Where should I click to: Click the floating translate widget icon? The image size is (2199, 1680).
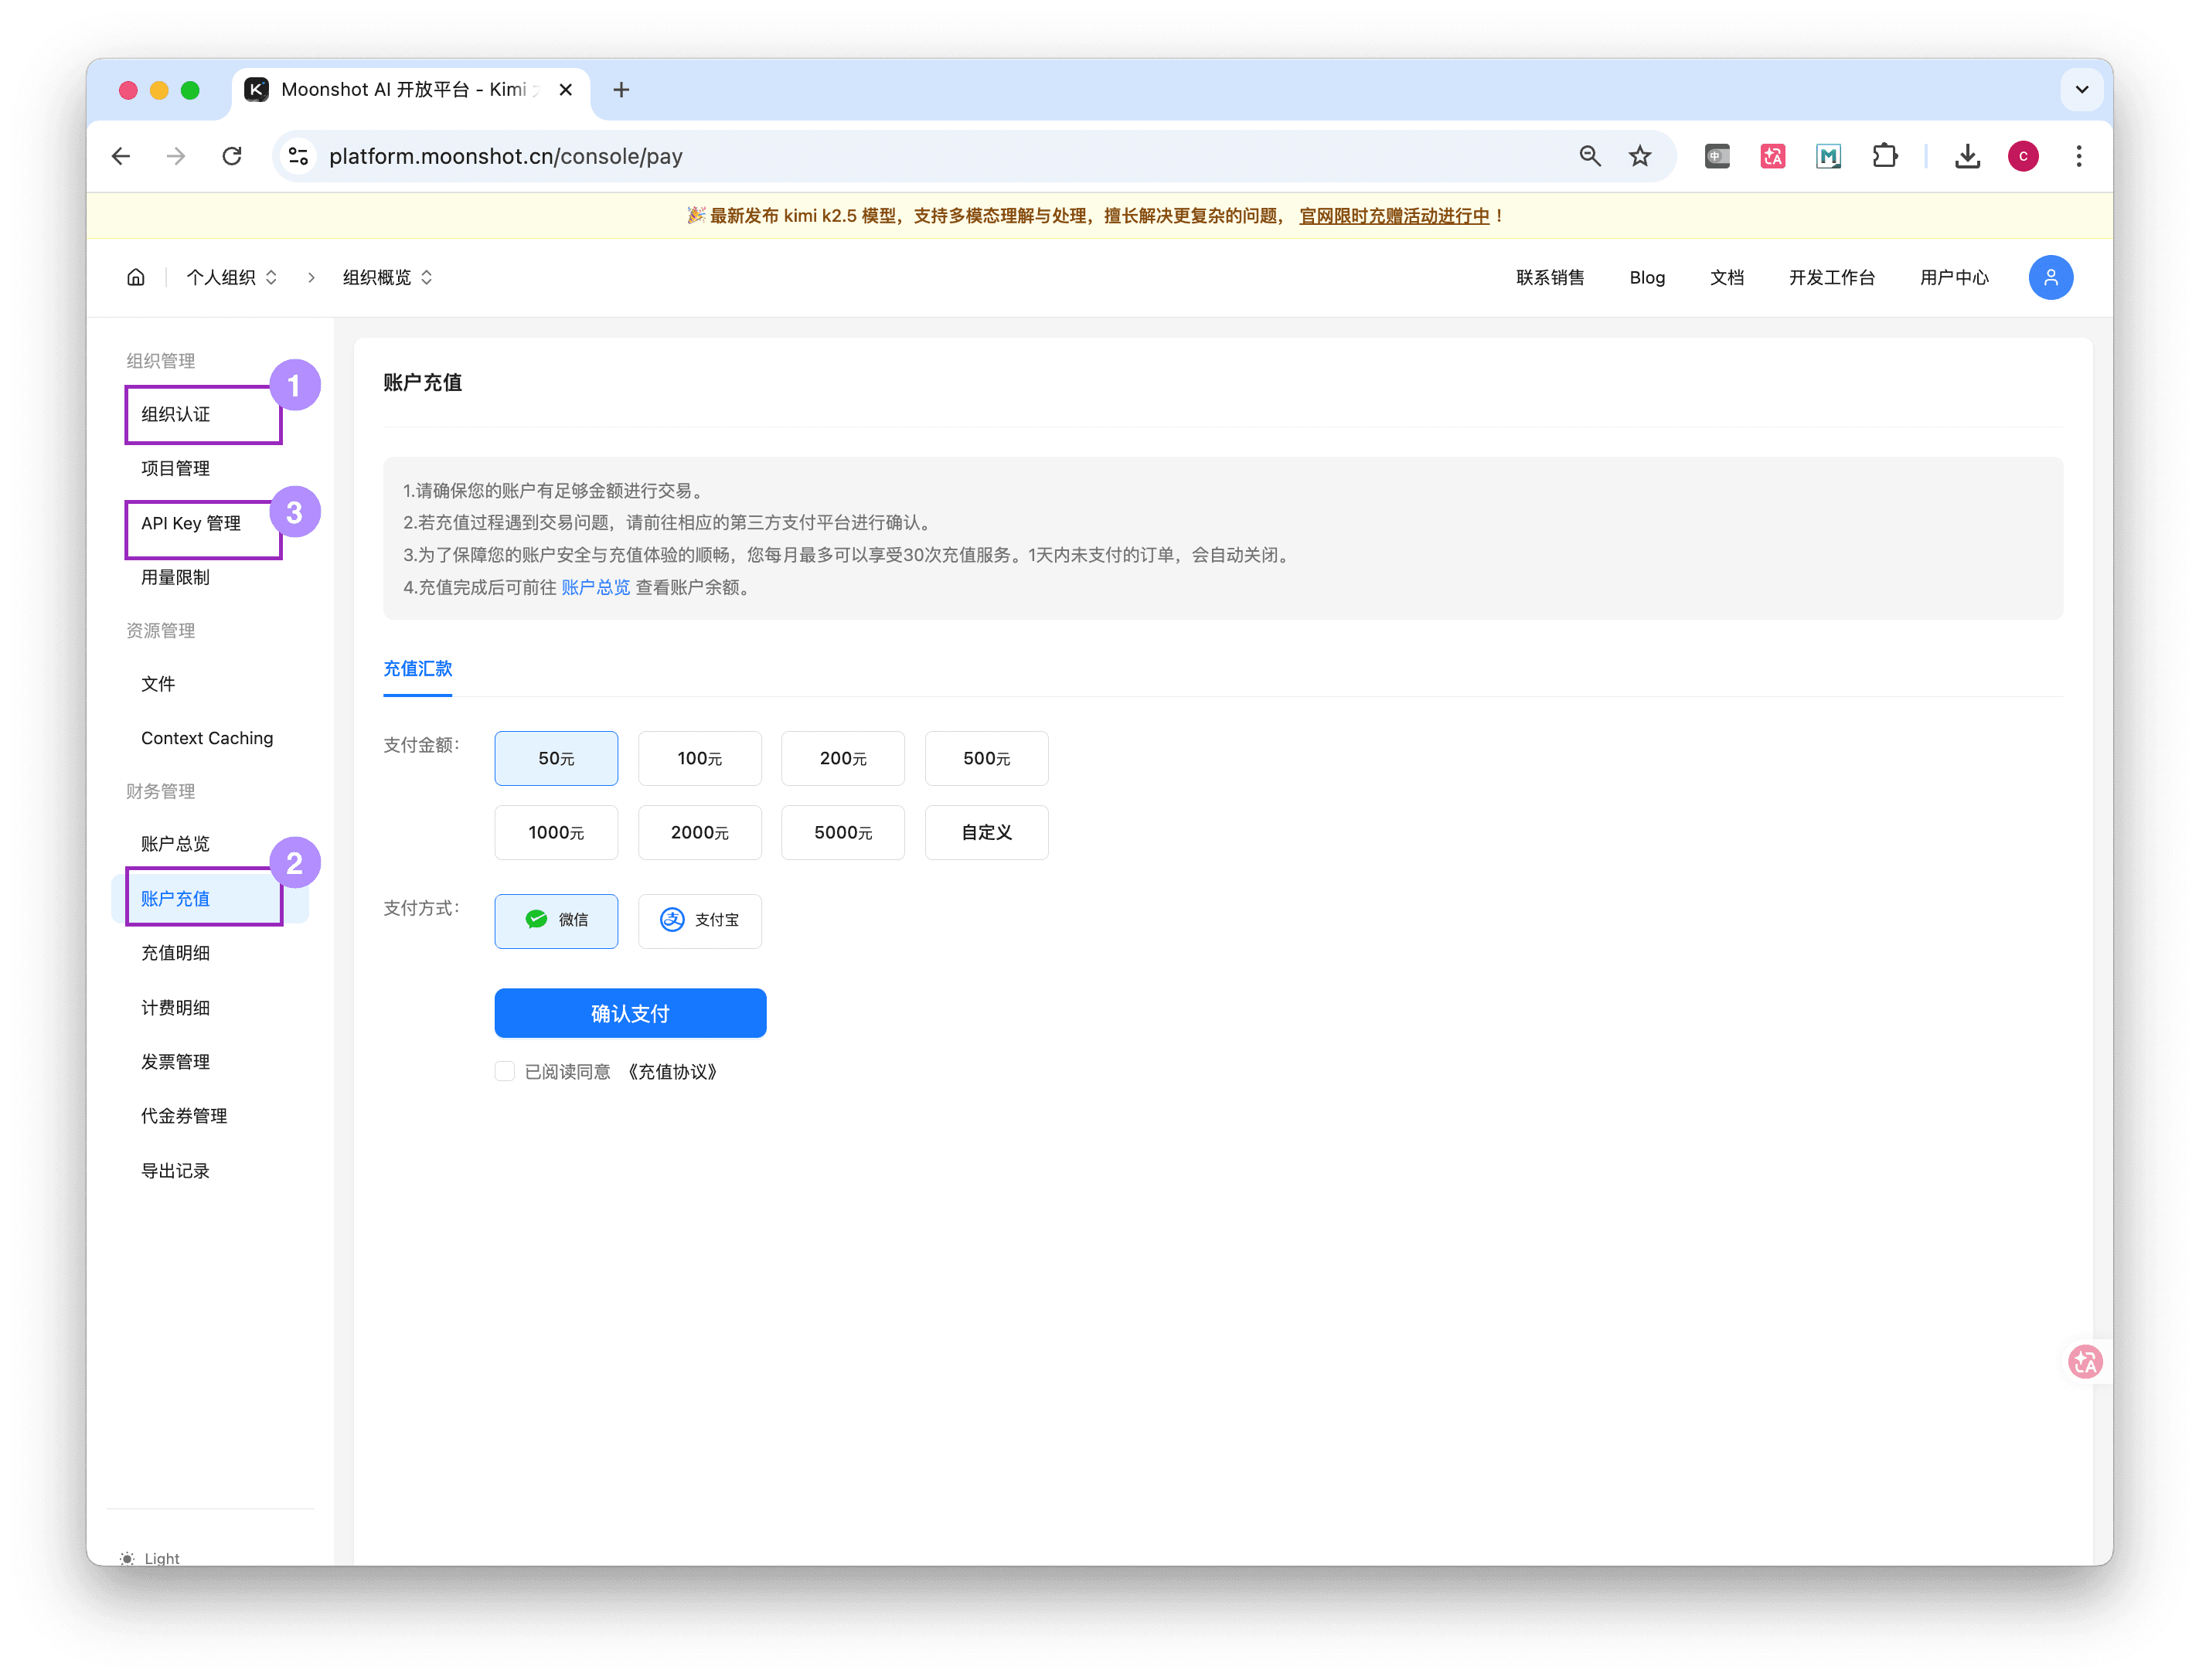click(x=2085, y=1361)
